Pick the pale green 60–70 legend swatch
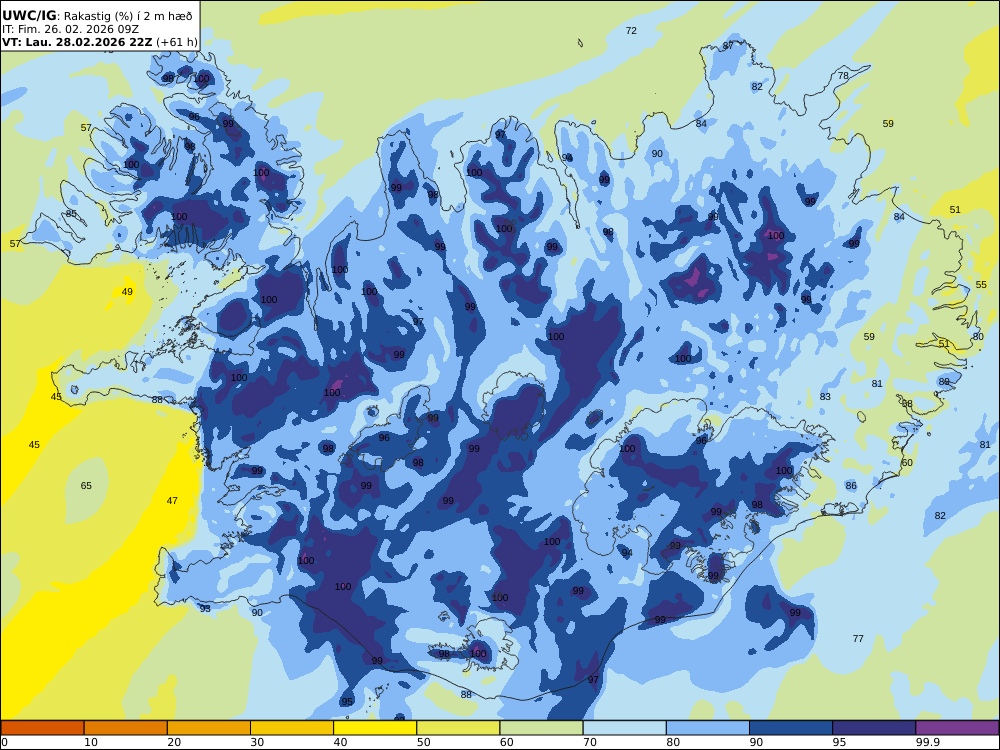 pyautogui.click(x=541, y=728)
